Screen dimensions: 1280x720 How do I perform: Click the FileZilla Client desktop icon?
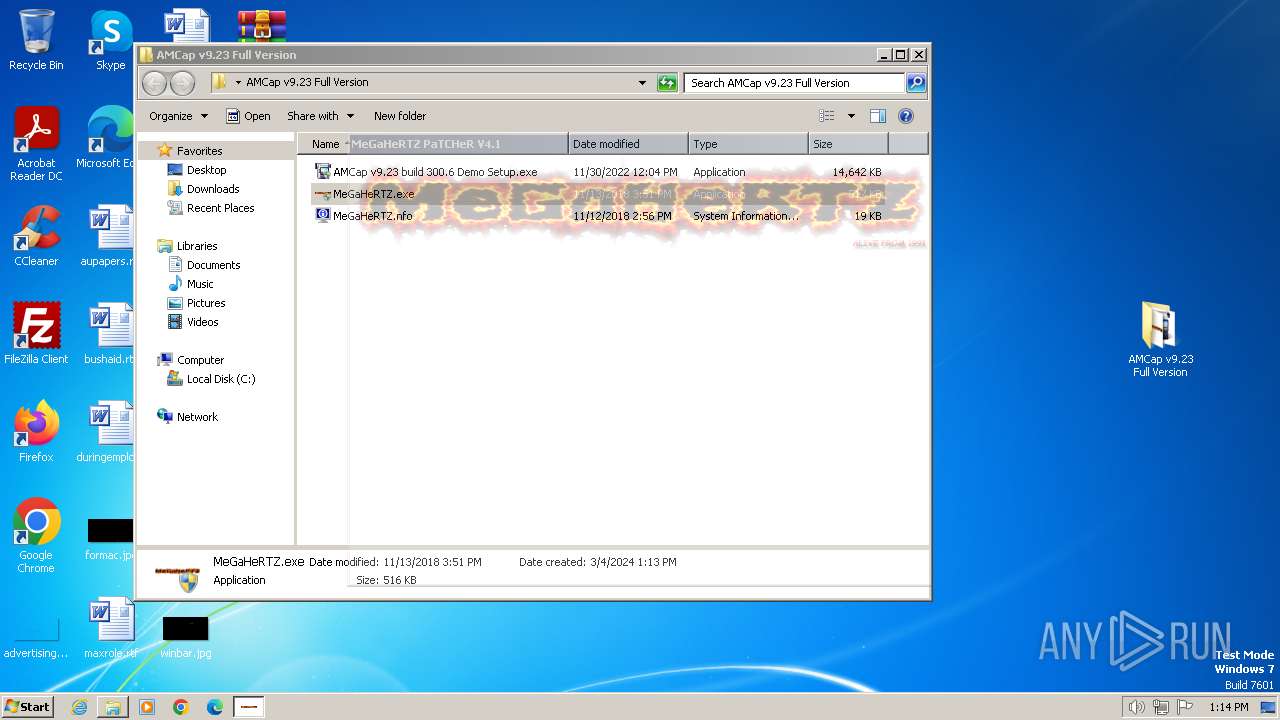[x=36, y=334]
